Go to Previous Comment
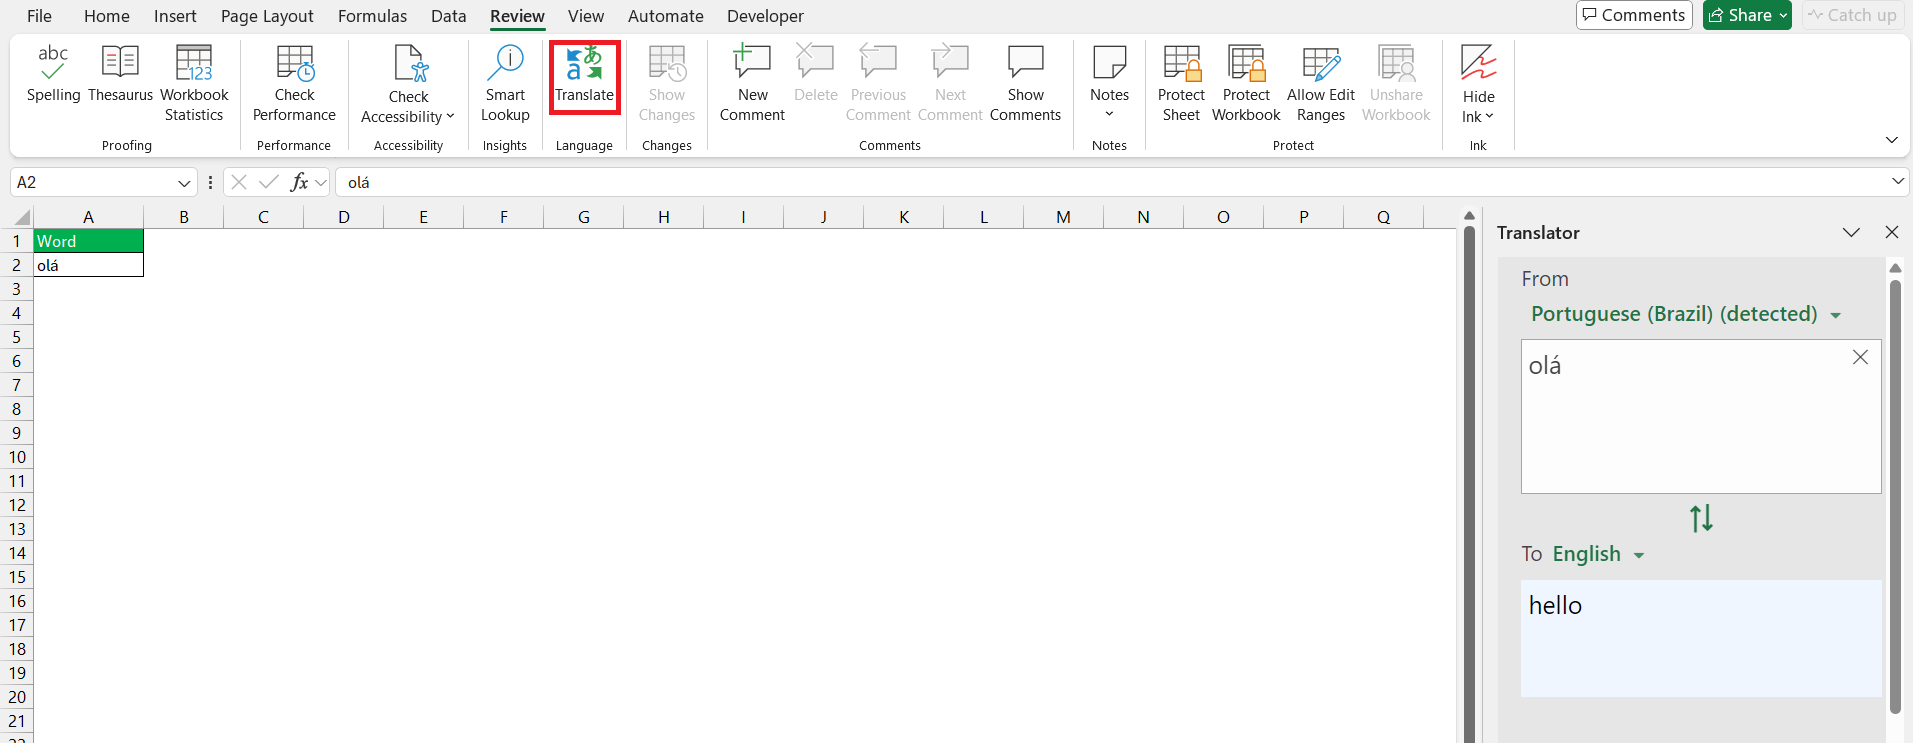 (878, 83)
